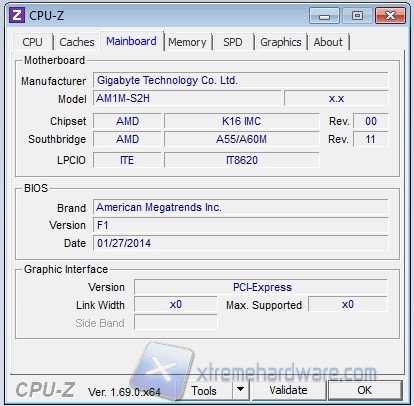414x406 pixels.
Task: Maximize the CPU-Z window
Action: click(x=357, y=16)
